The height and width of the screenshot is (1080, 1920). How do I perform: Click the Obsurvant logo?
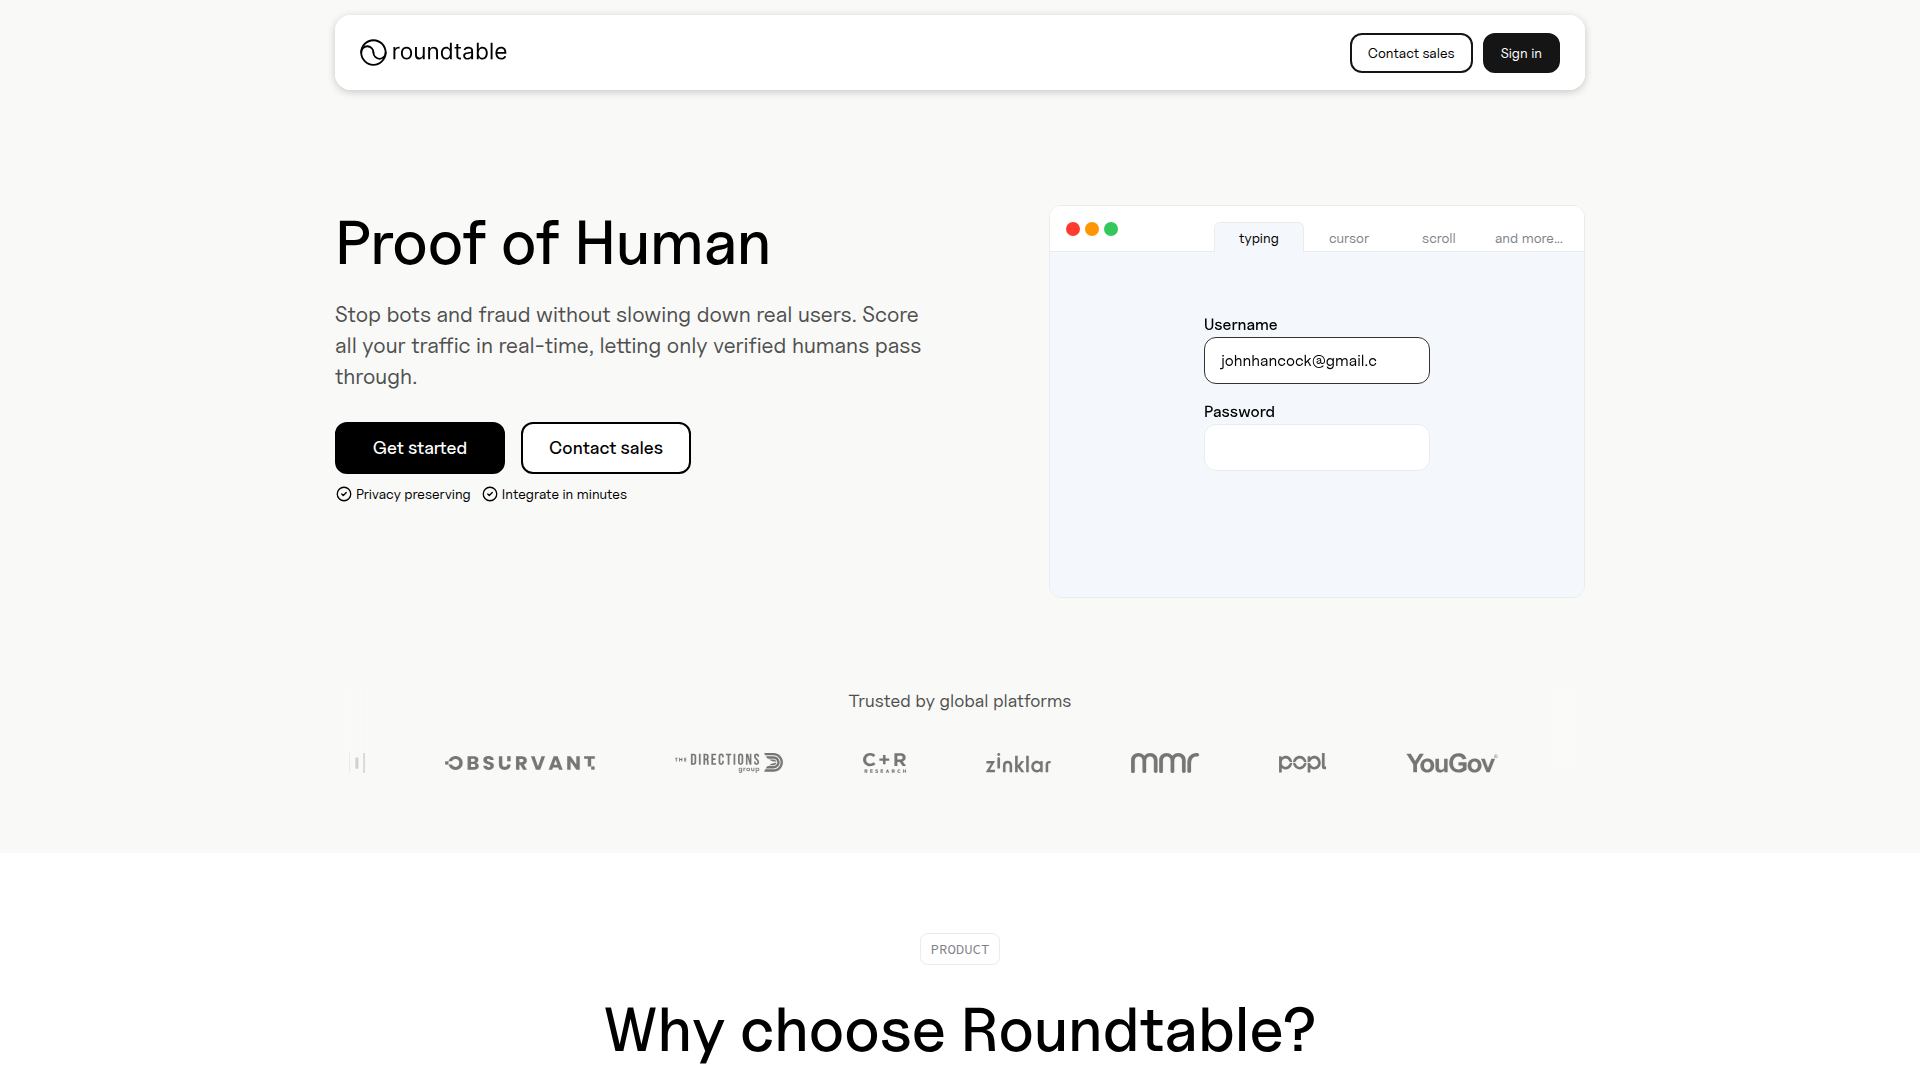[x=520, y=763]
